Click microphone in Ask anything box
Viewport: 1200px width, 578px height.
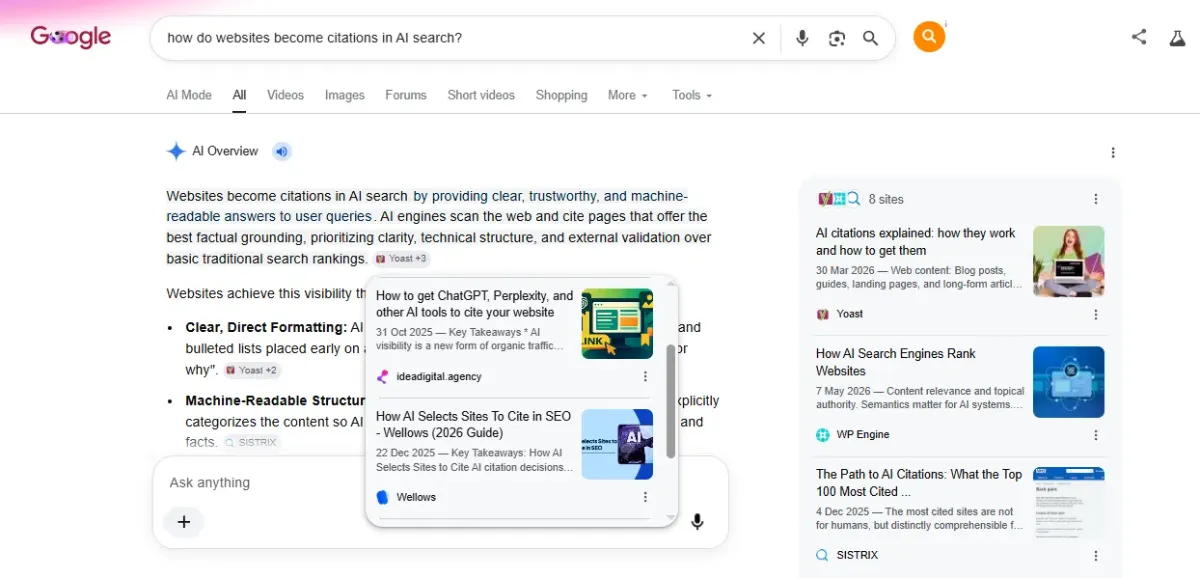tap(698, 522)
